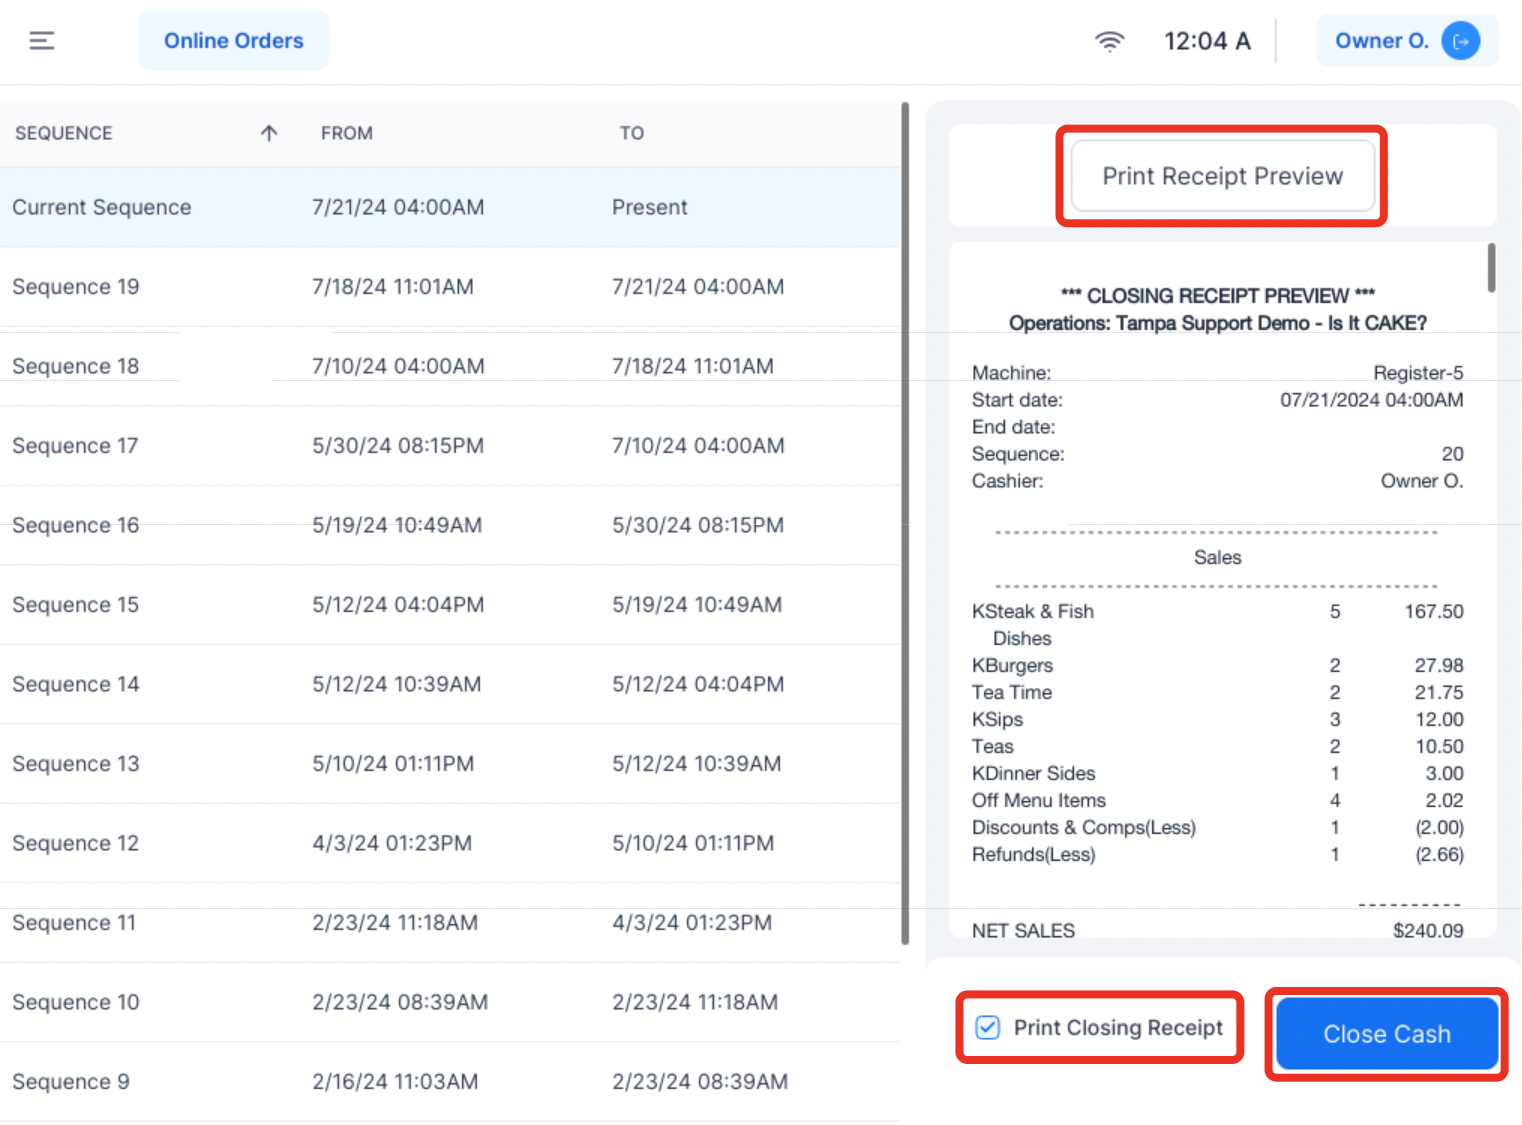Click the KSteak & Fish receipt line

[1217, 624]
